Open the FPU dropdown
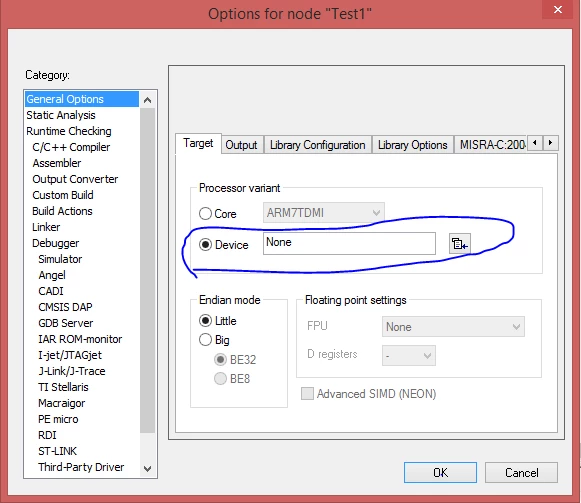The image size is (581, 503). pyautogui.click(x=453, y=327)
